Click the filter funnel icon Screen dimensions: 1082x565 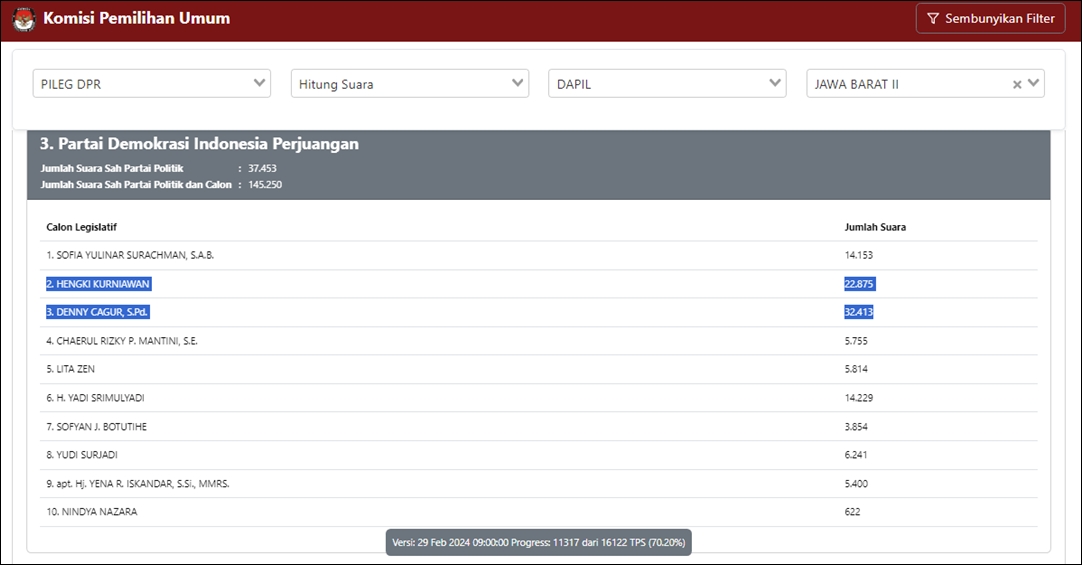(x=932, y=19)
